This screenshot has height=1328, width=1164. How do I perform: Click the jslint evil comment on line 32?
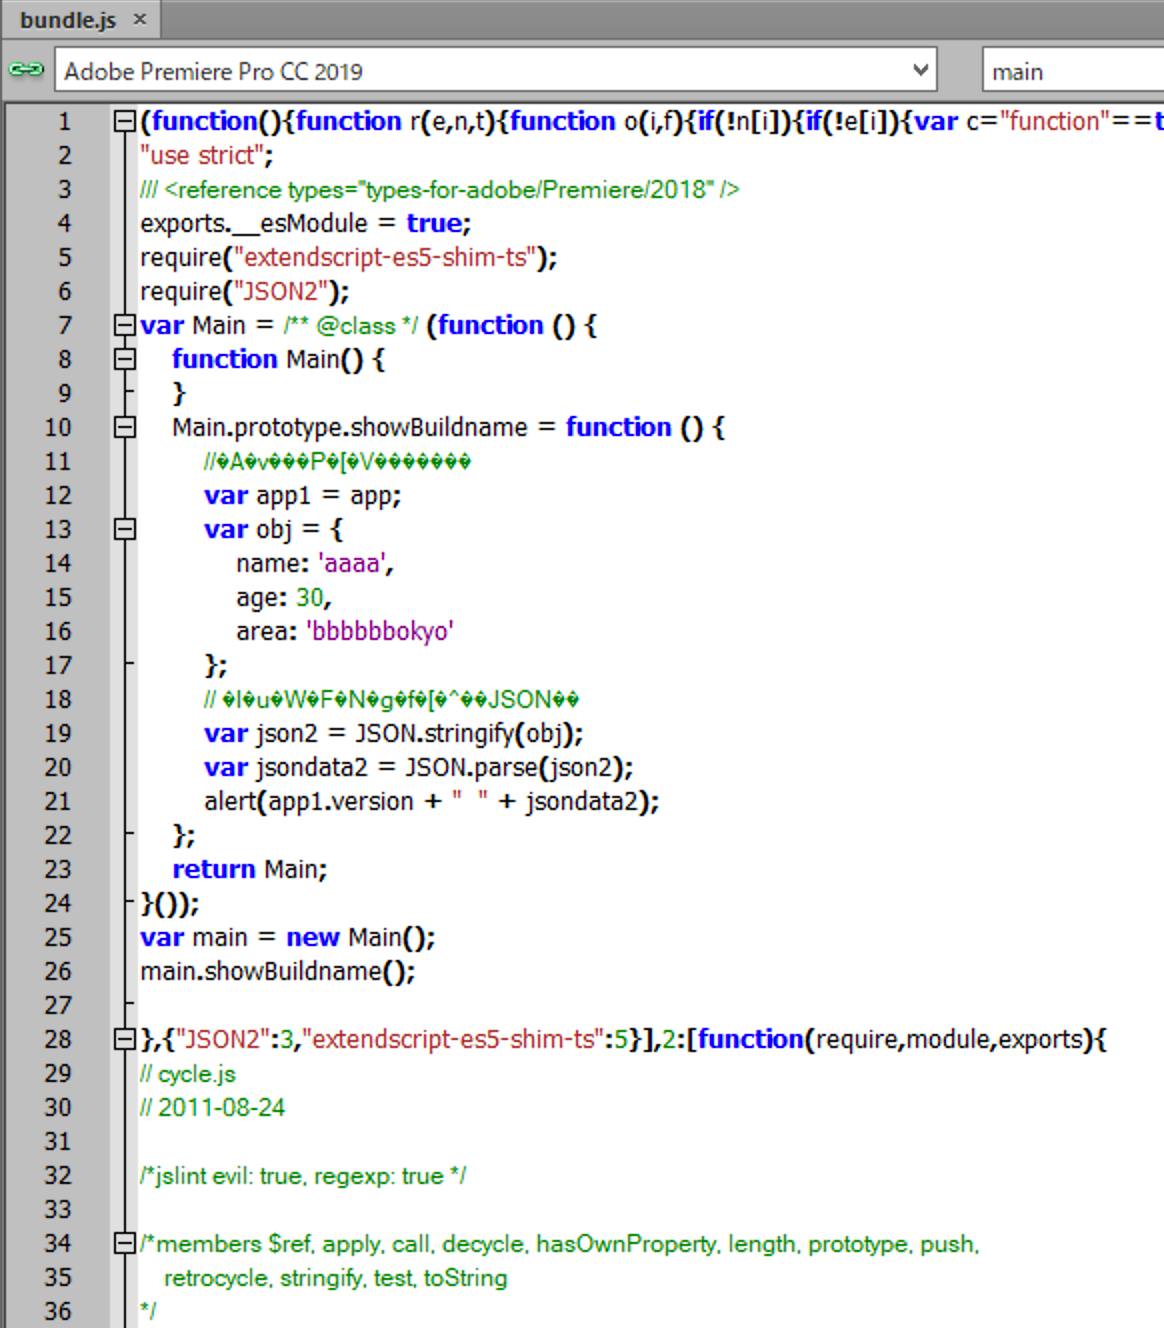pos(303,1176)
